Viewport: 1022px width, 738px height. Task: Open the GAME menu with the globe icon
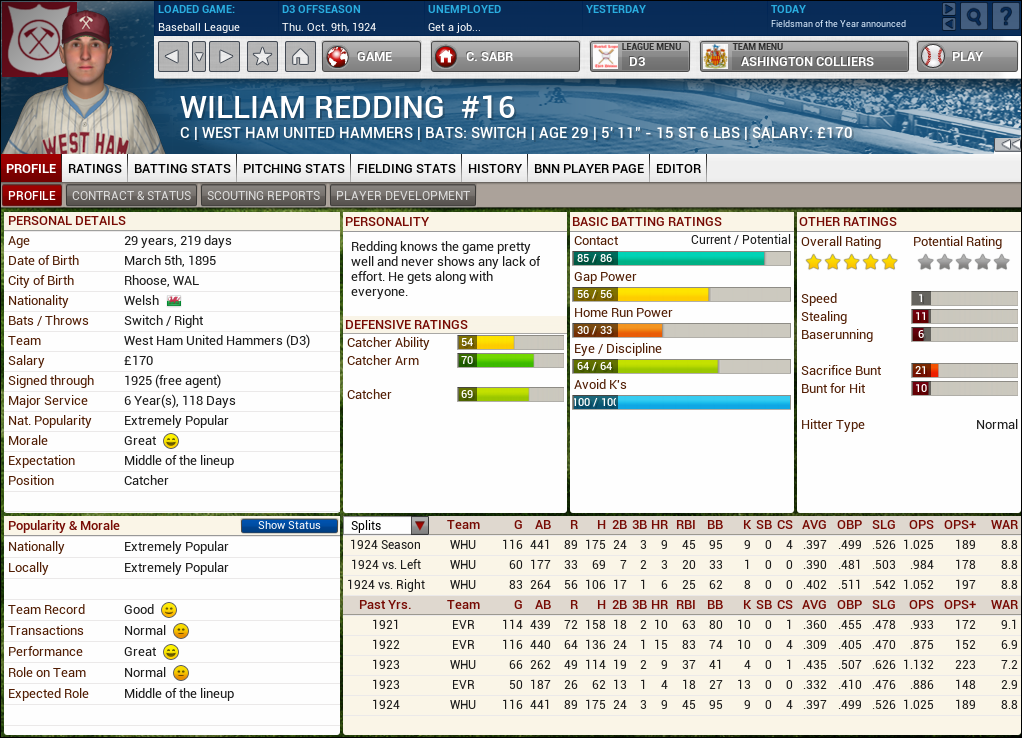[x=370, y=56]
